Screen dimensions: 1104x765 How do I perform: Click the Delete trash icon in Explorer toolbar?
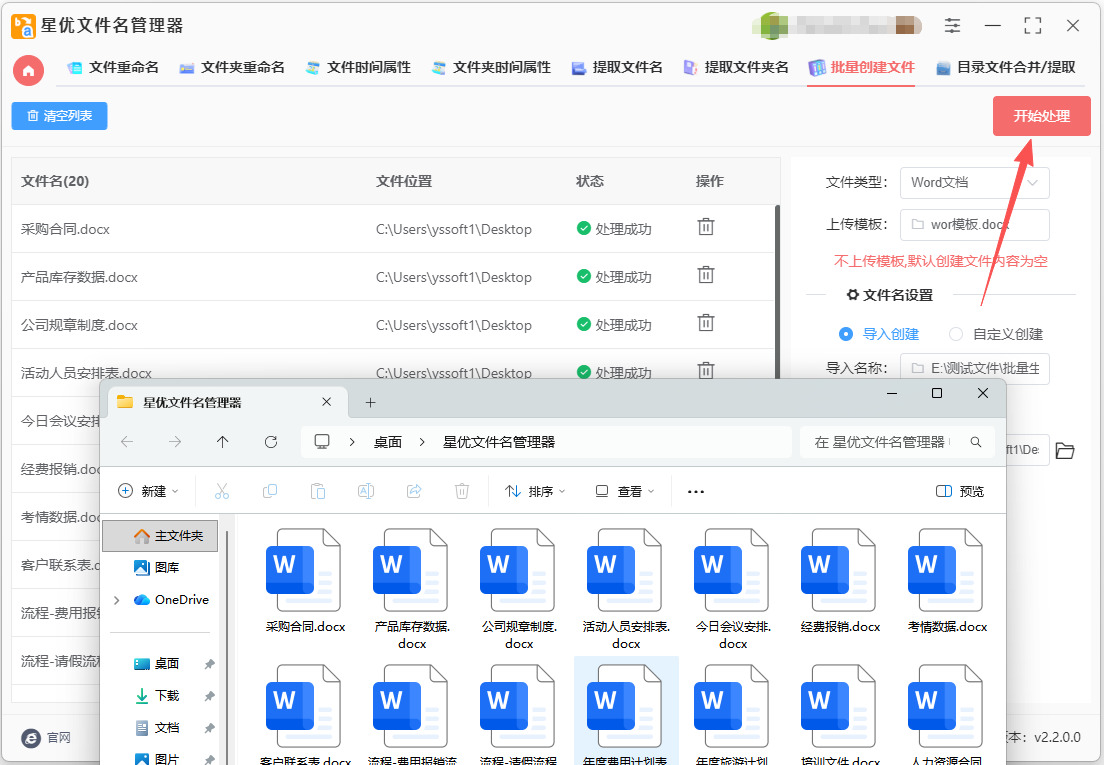(462, 491)
